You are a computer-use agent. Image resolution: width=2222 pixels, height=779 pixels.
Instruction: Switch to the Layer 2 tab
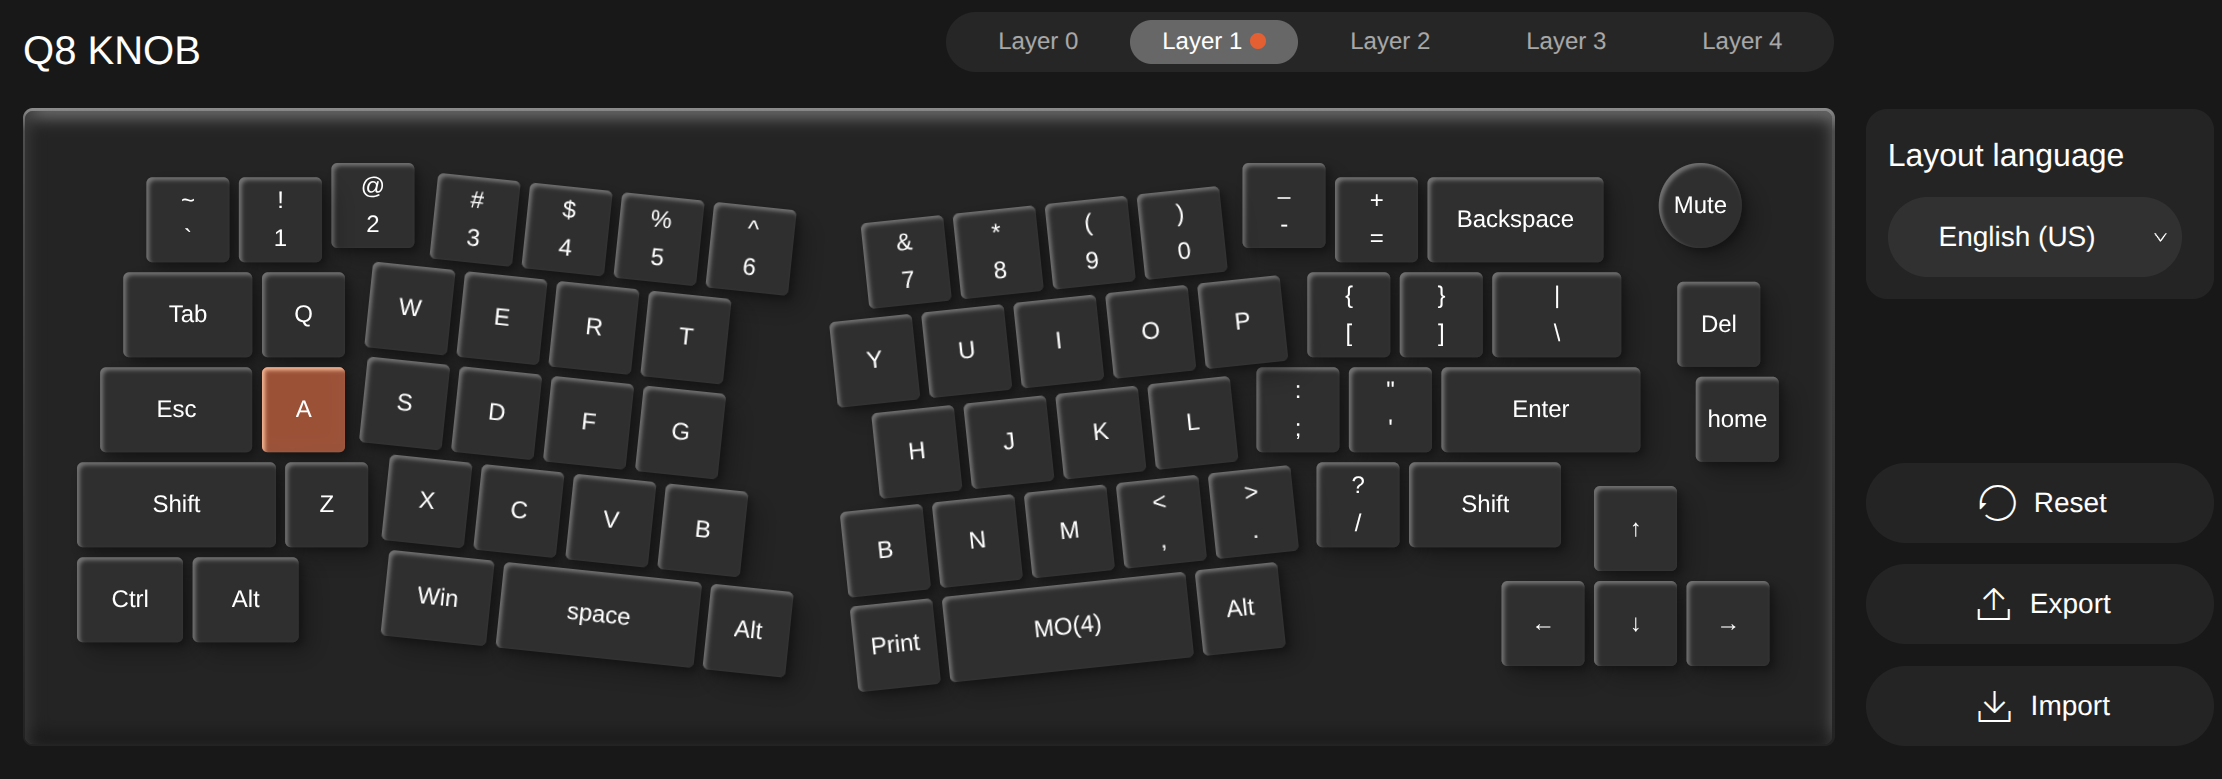click(x=1390, y=42)
